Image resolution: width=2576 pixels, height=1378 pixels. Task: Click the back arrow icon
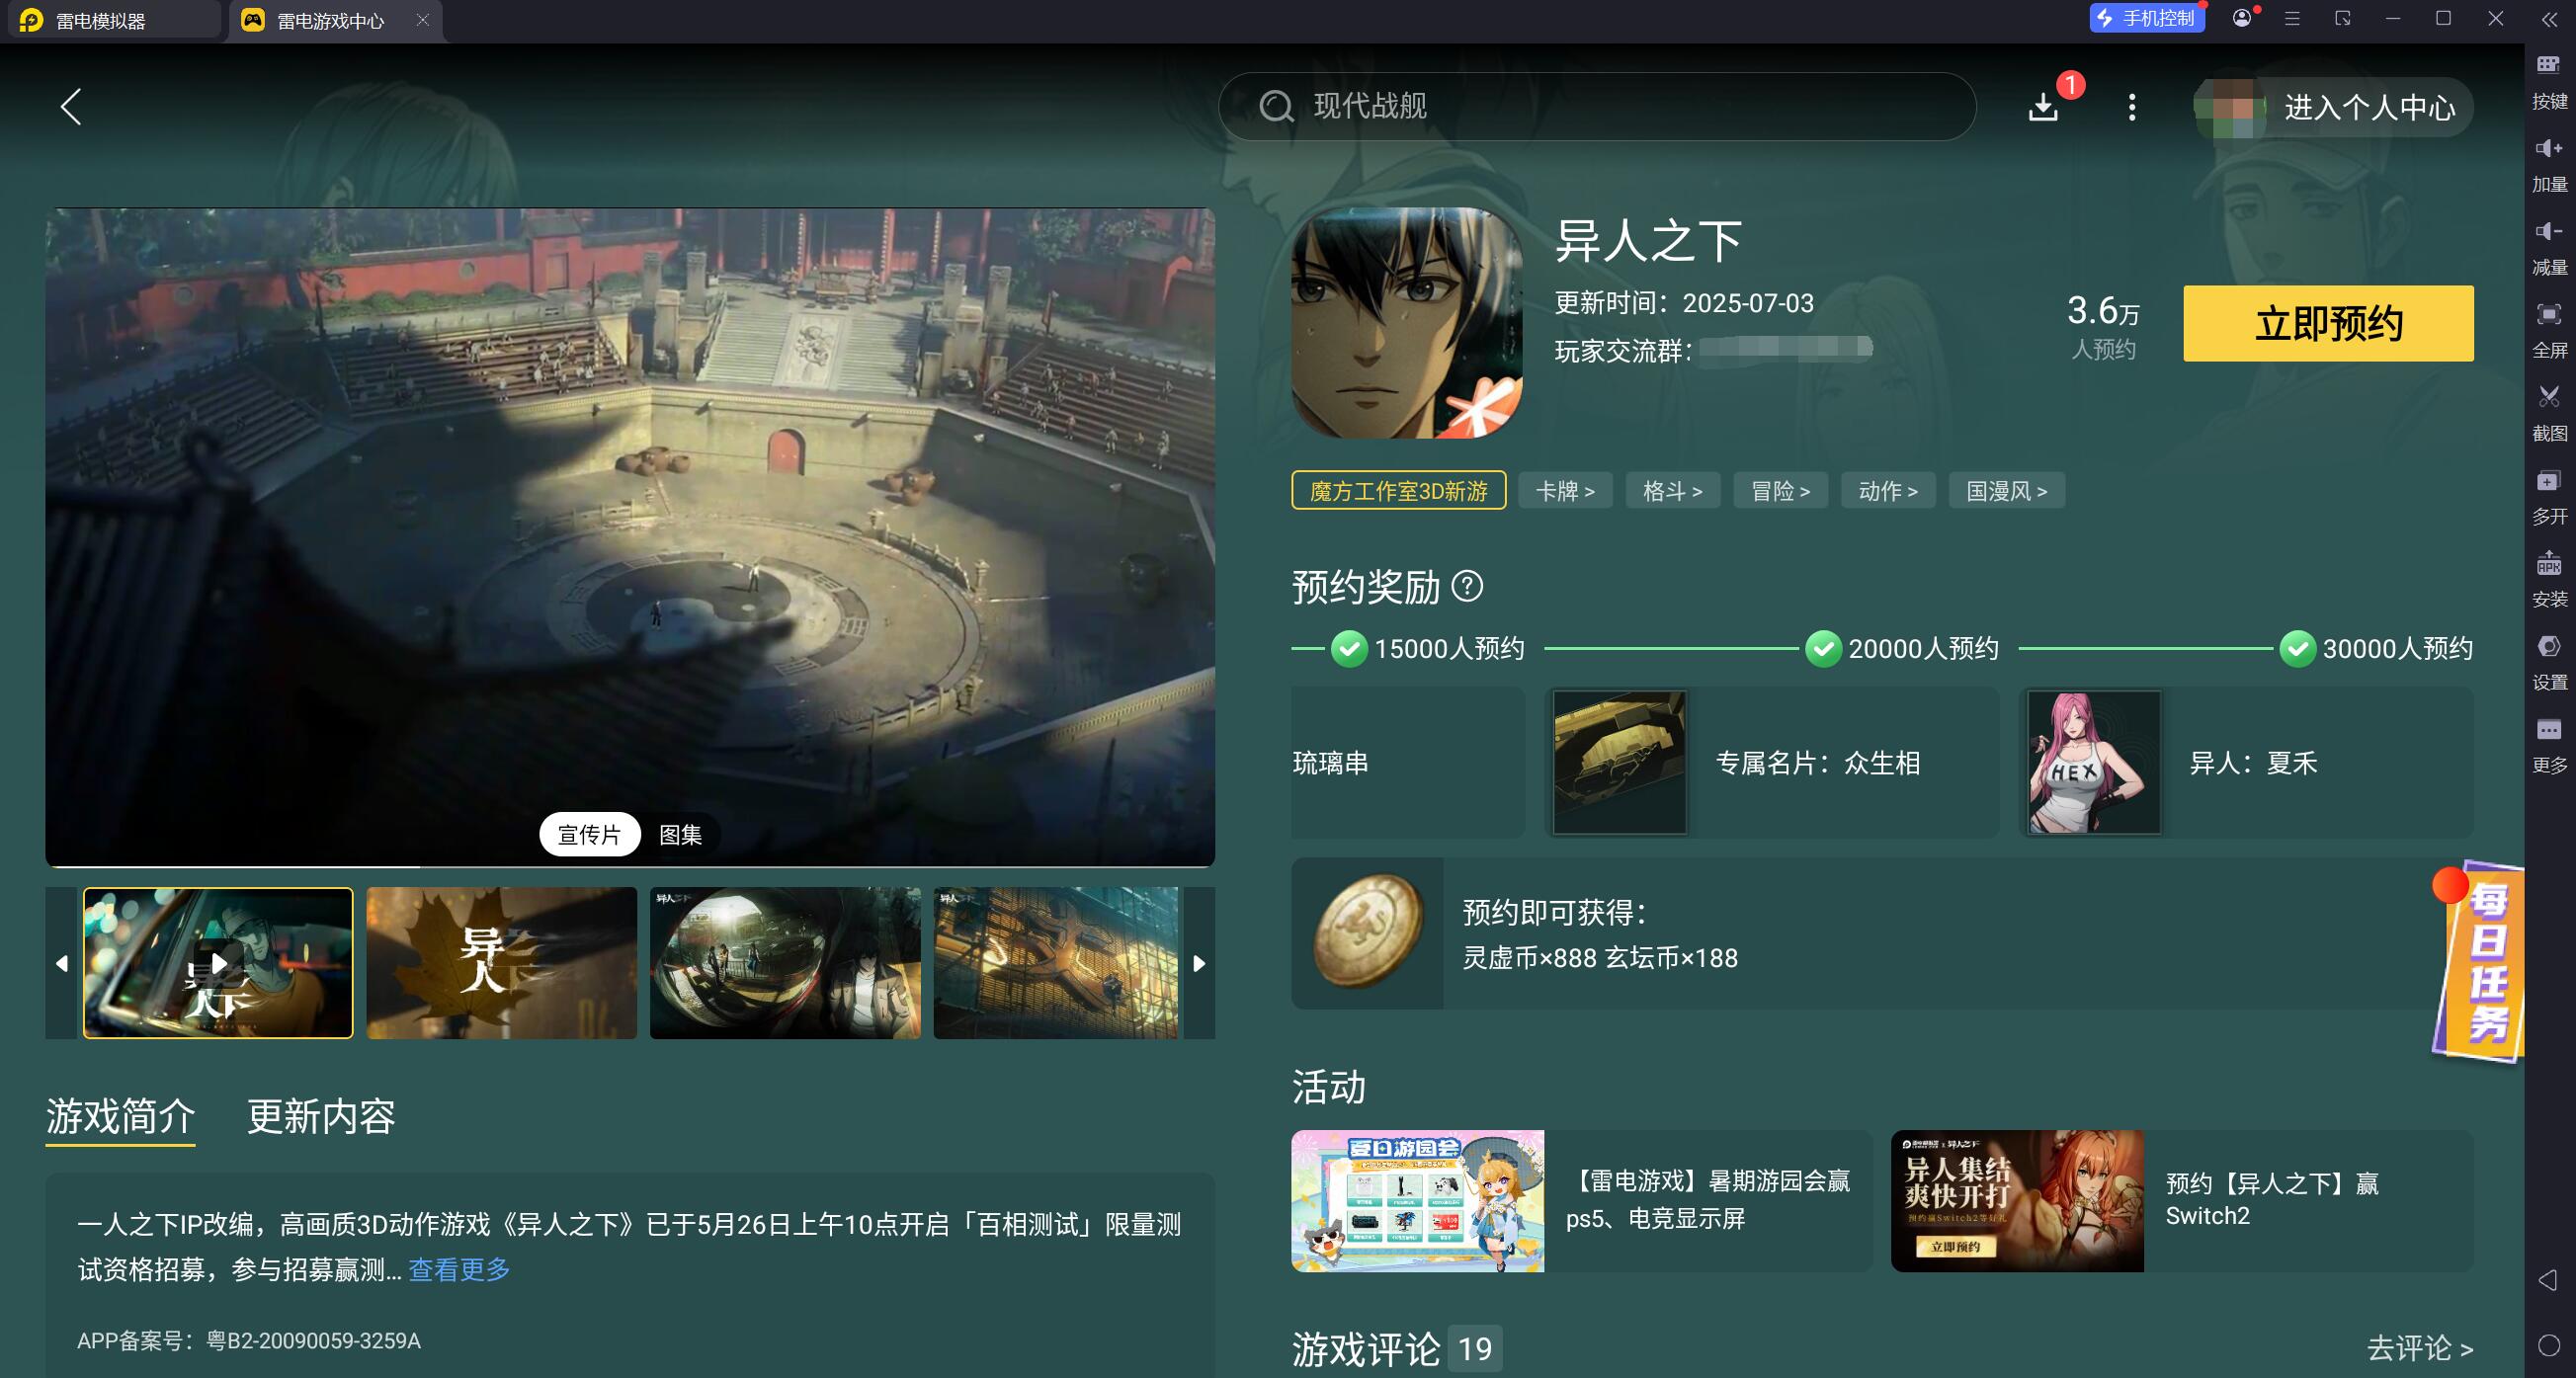(x=70, y=107)
